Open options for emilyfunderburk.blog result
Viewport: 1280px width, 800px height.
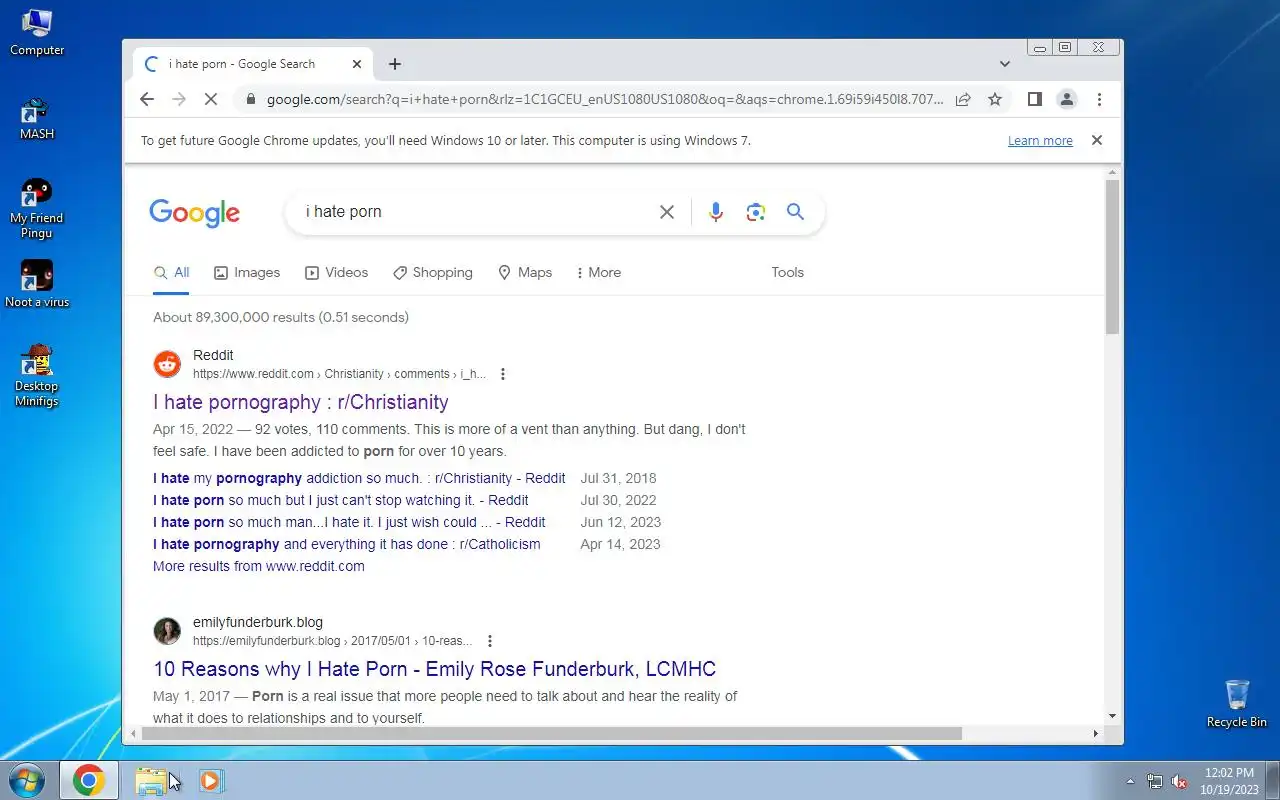[x=489, y=641]
